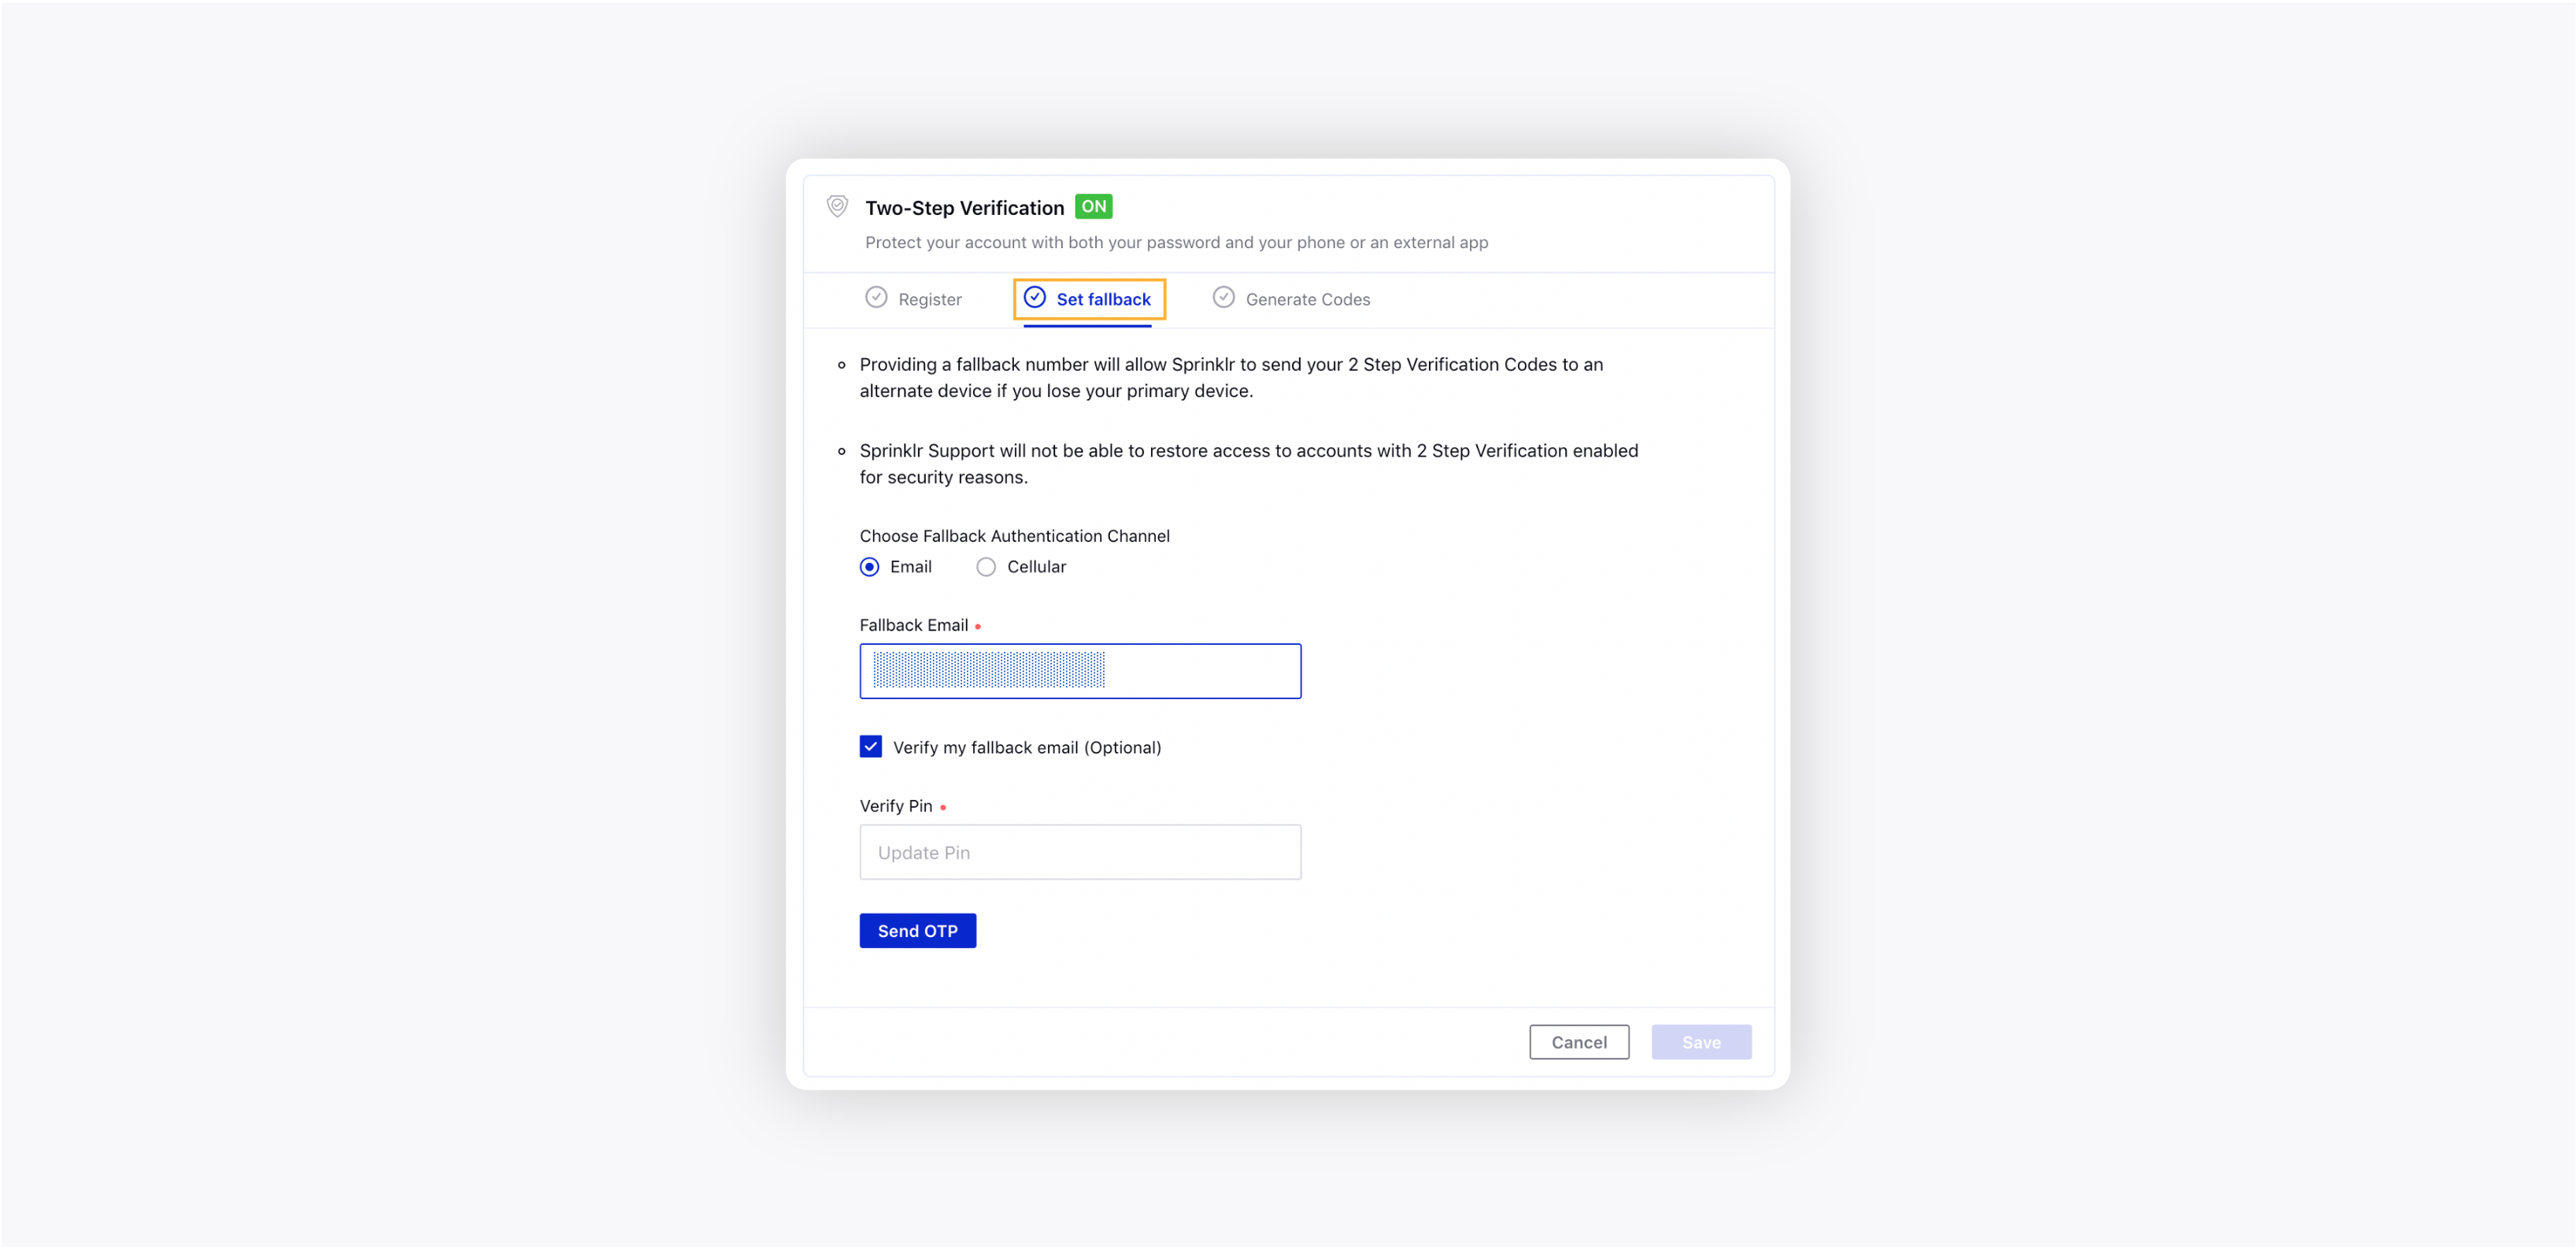2576x1248 pixels.
Task: Open the Generate Codes tab label
Action: 1307,299
